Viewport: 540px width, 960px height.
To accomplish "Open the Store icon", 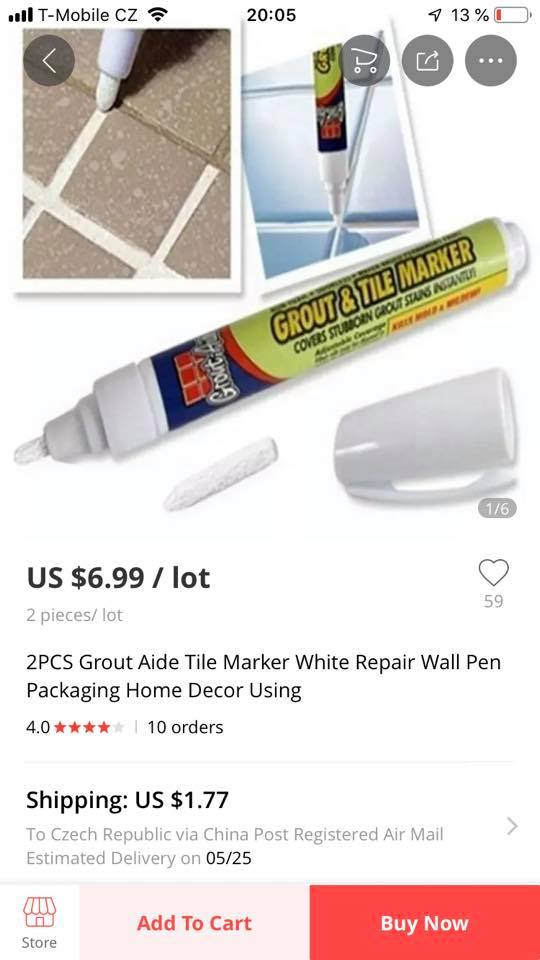I will pyautogui.click(x=40, y=923).
